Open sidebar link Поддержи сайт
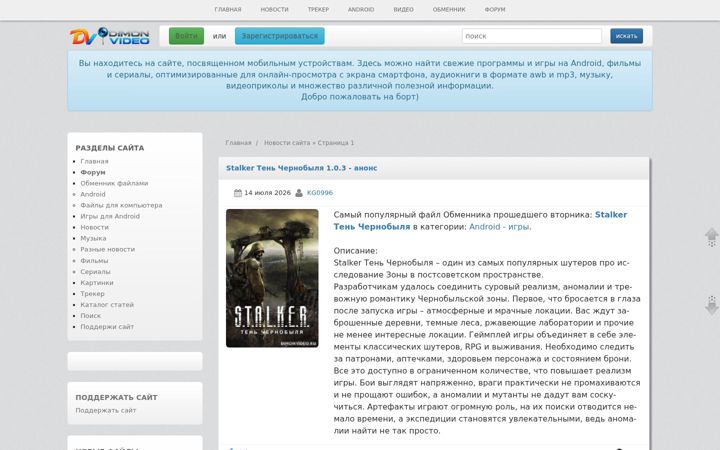The height and width of the screenshot is (450, 720). [x=107, y=326]
